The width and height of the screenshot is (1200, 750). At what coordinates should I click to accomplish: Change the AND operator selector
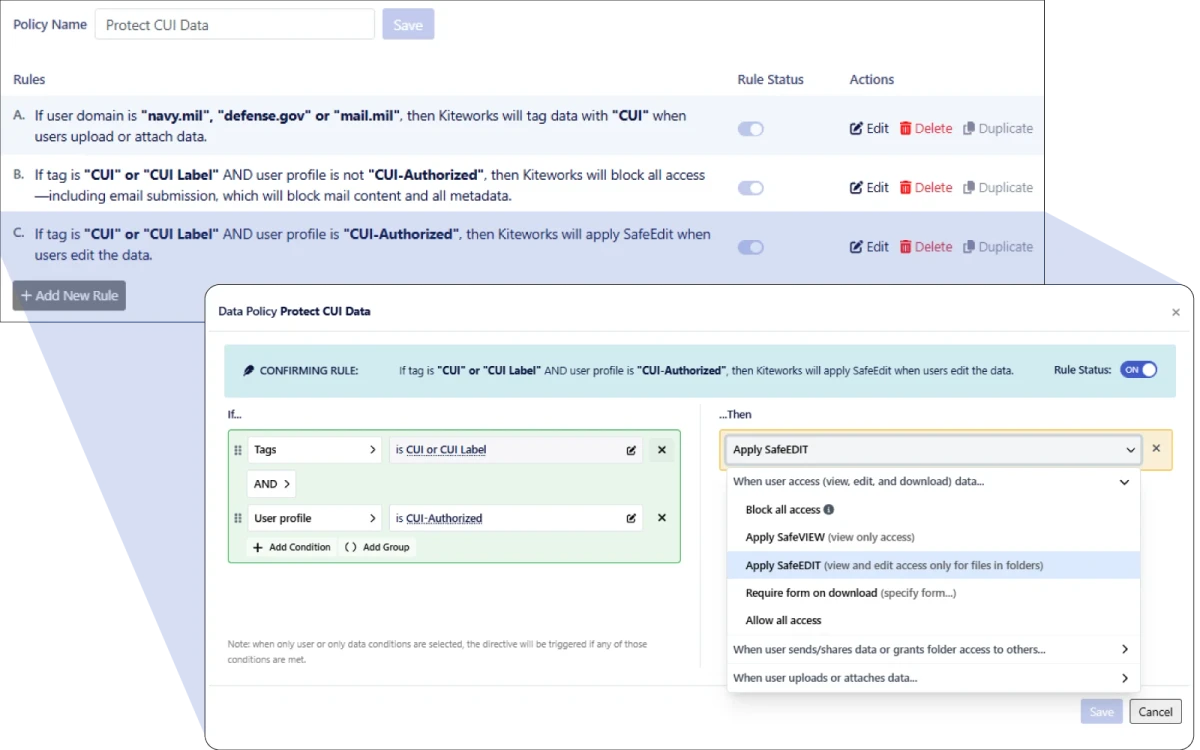[272, 484]
